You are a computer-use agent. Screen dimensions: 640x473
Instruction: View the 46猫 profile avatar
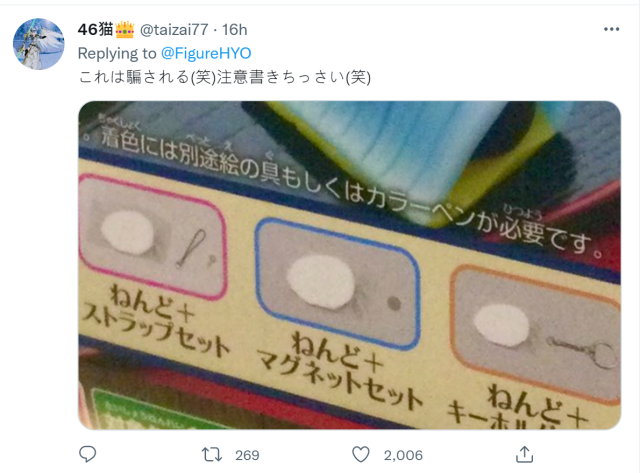(x=39, y=44)
